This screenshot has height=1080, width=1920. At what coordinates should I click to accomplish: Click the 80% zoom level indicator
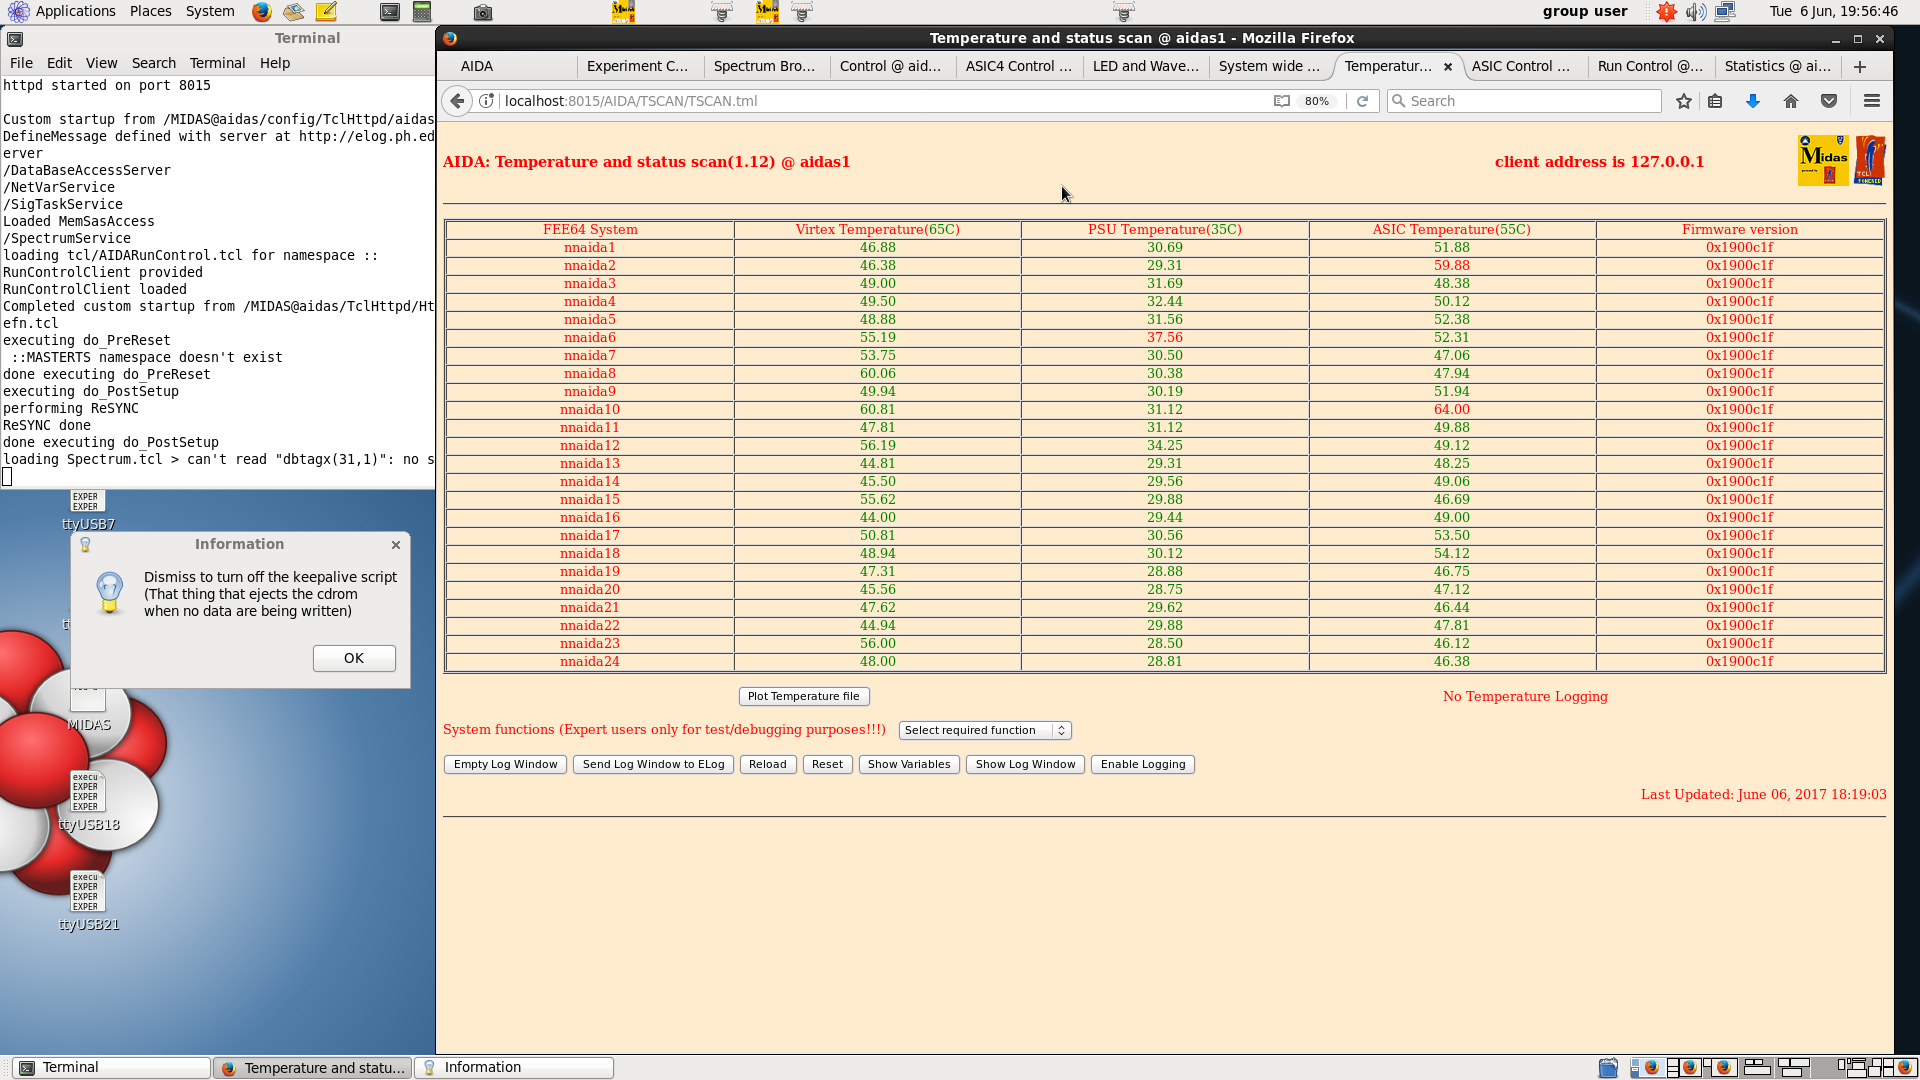click(1317, 101)
